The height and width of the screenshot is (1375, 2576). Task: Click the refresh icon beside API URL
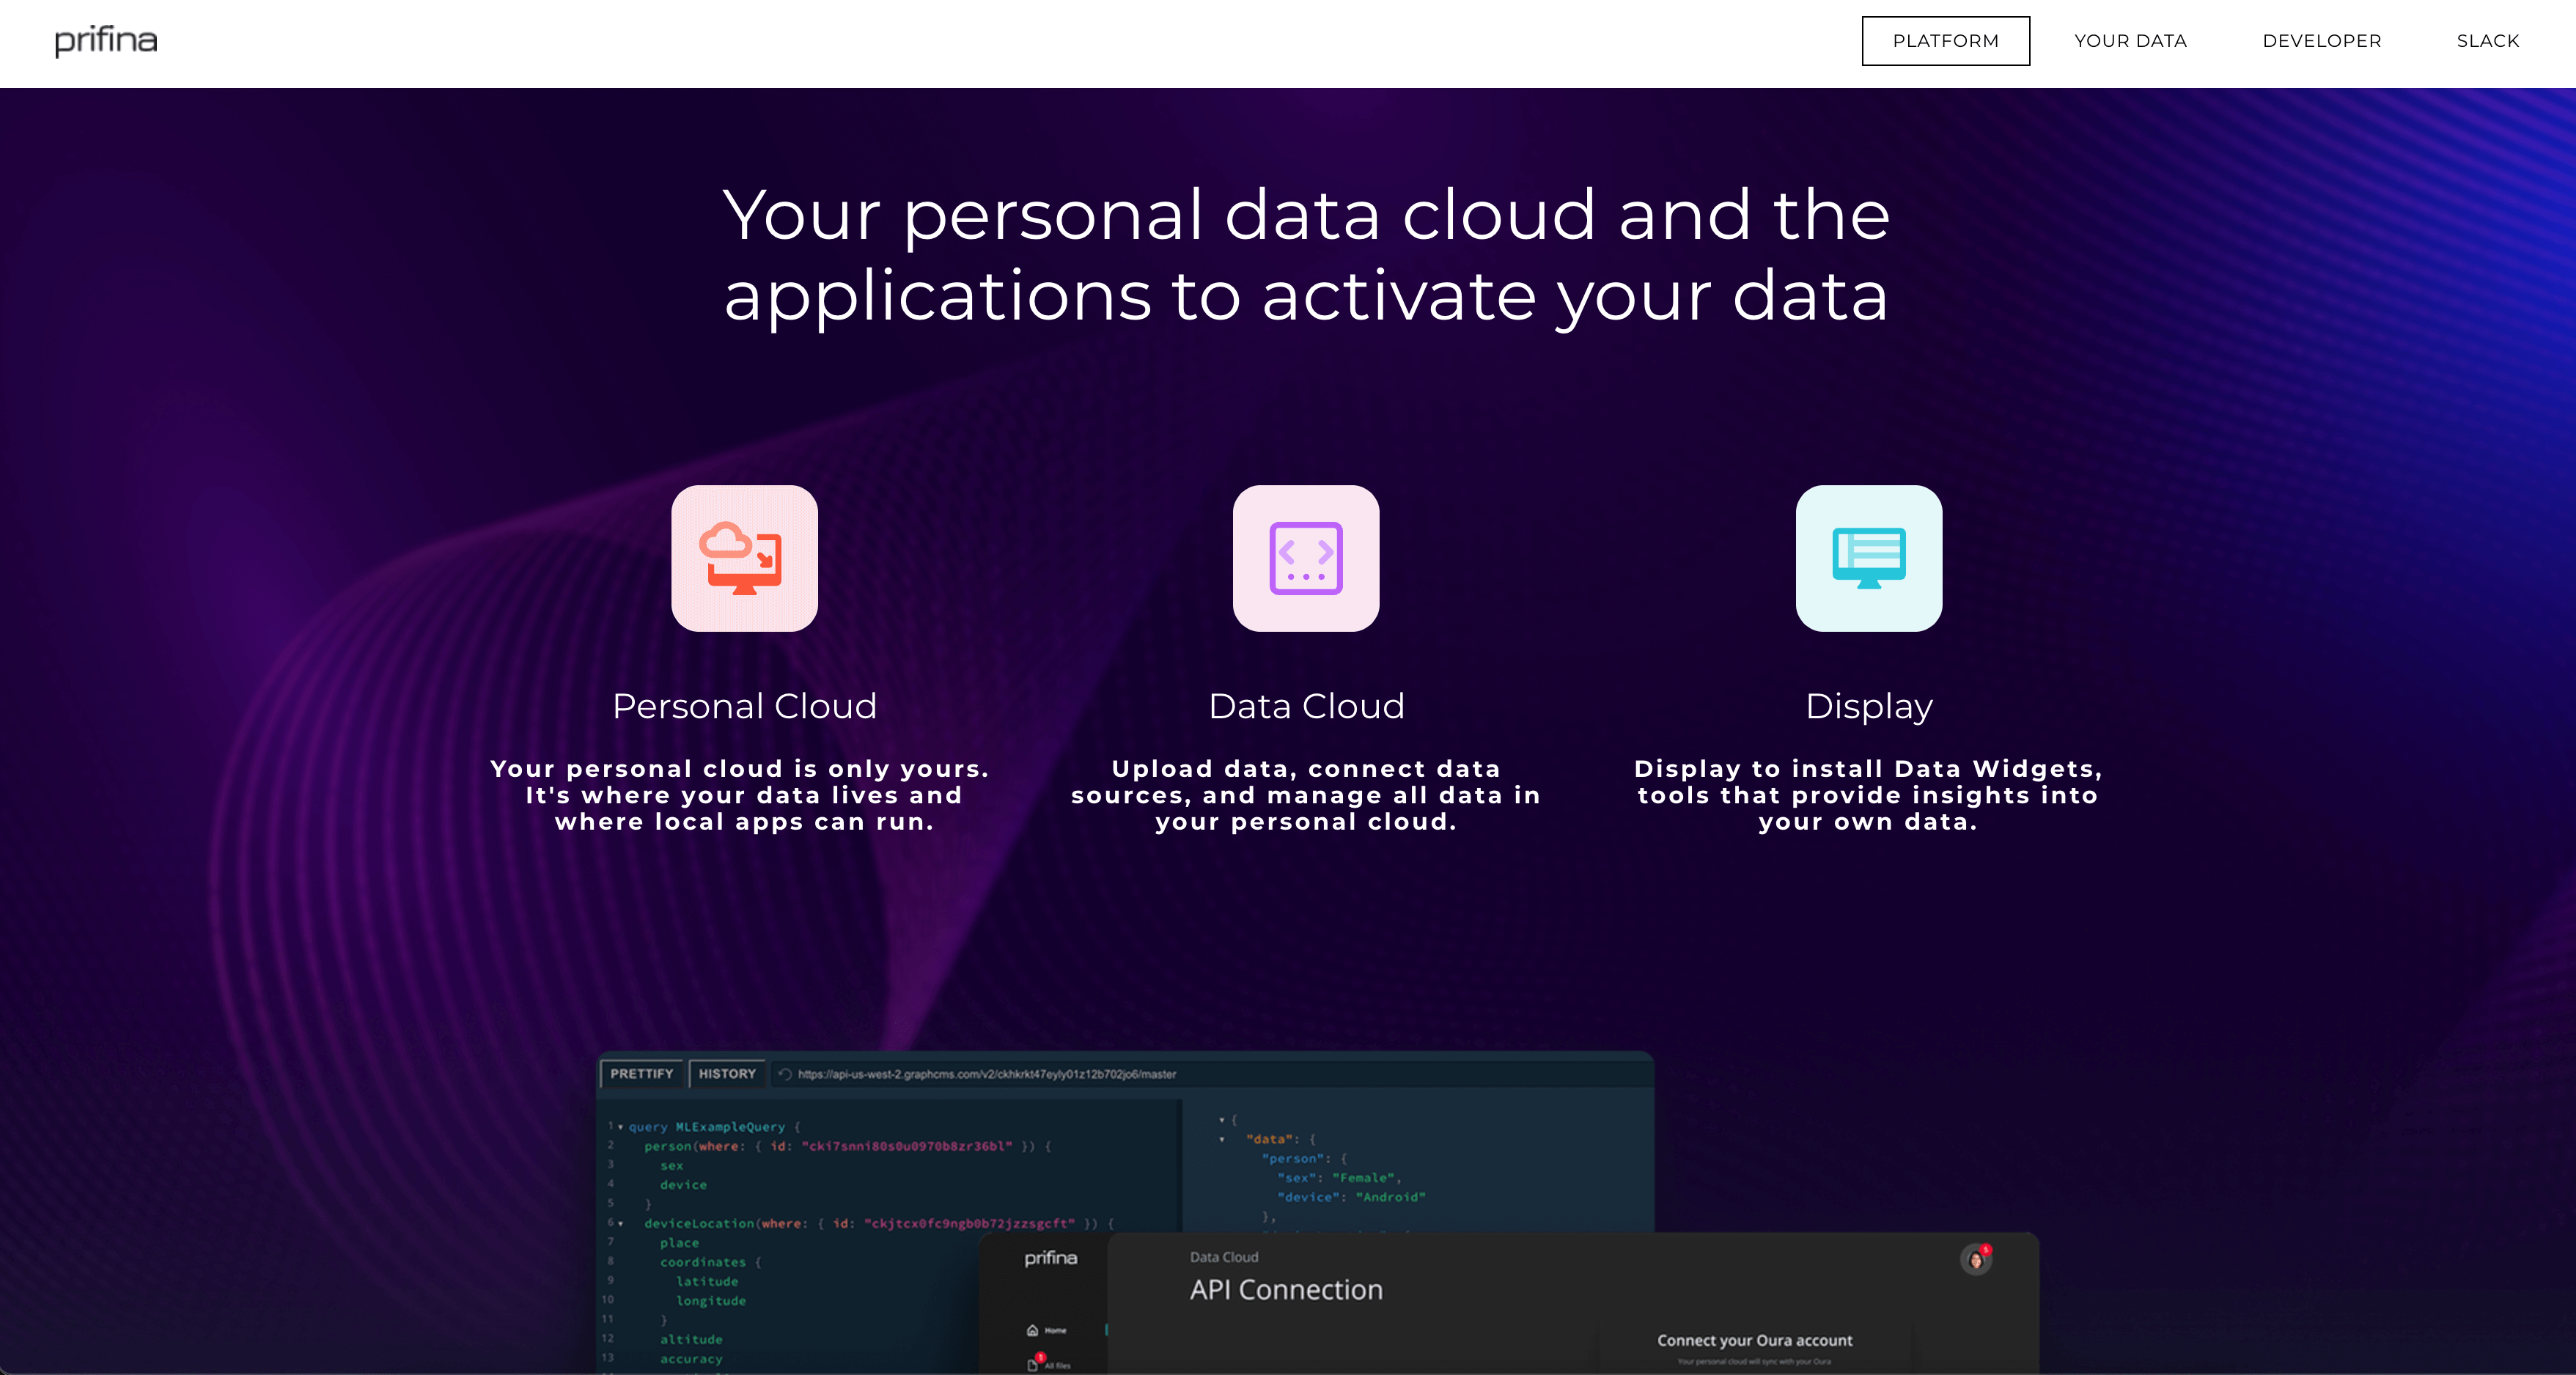pyautogui.click(x=785, y=1075)
